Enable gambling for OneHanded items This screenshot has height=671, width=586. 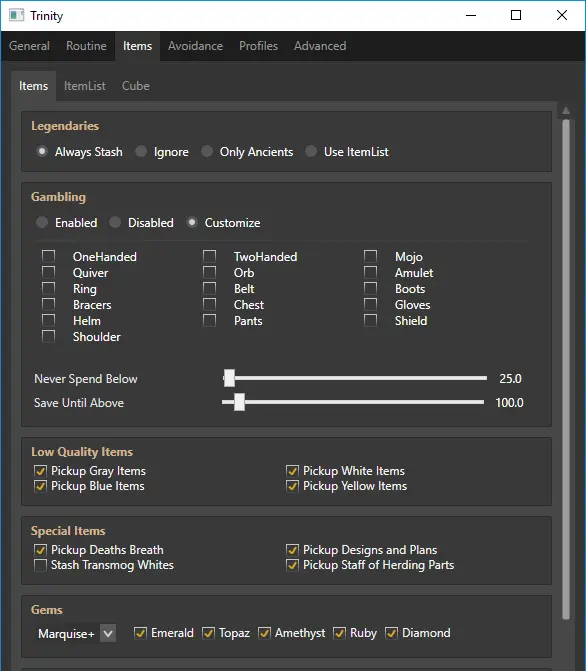(x=48, y=256)
